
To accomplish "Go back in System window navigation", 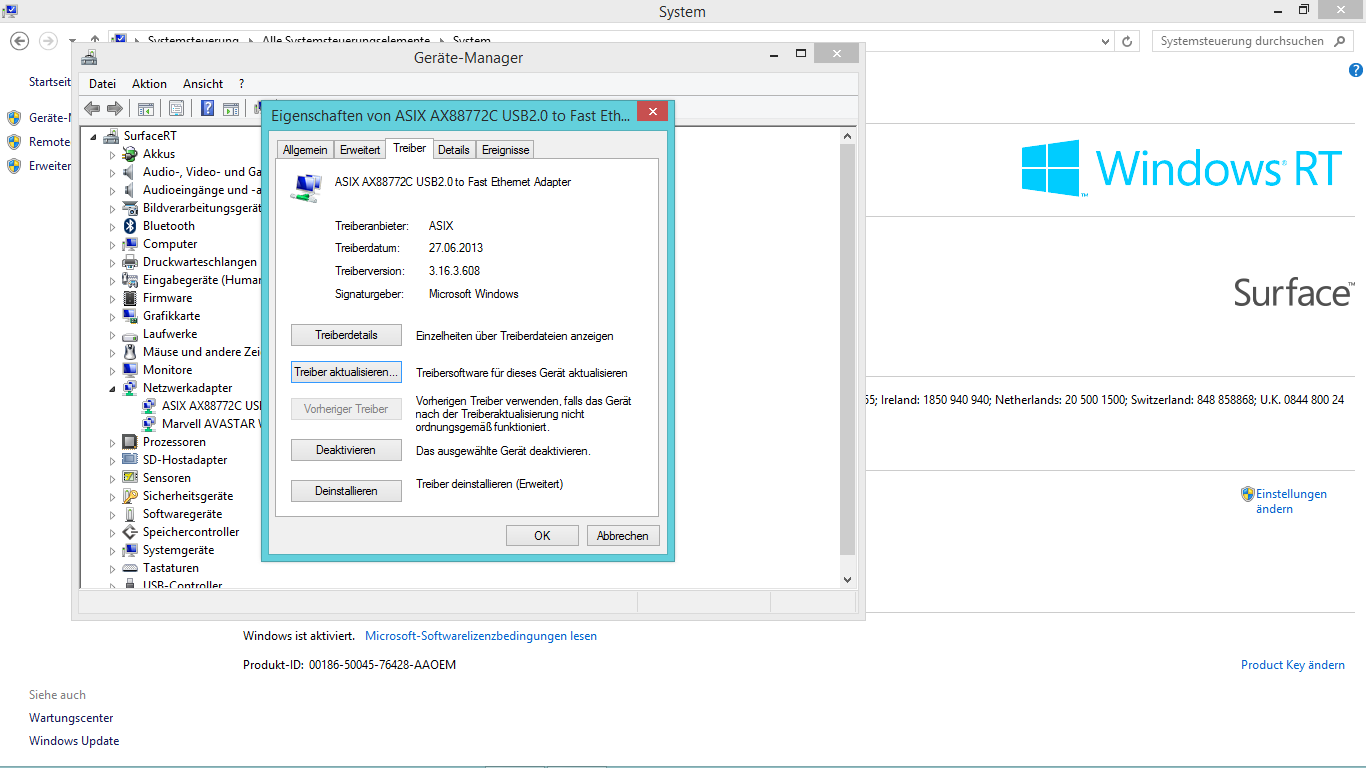I will (19, 41).
